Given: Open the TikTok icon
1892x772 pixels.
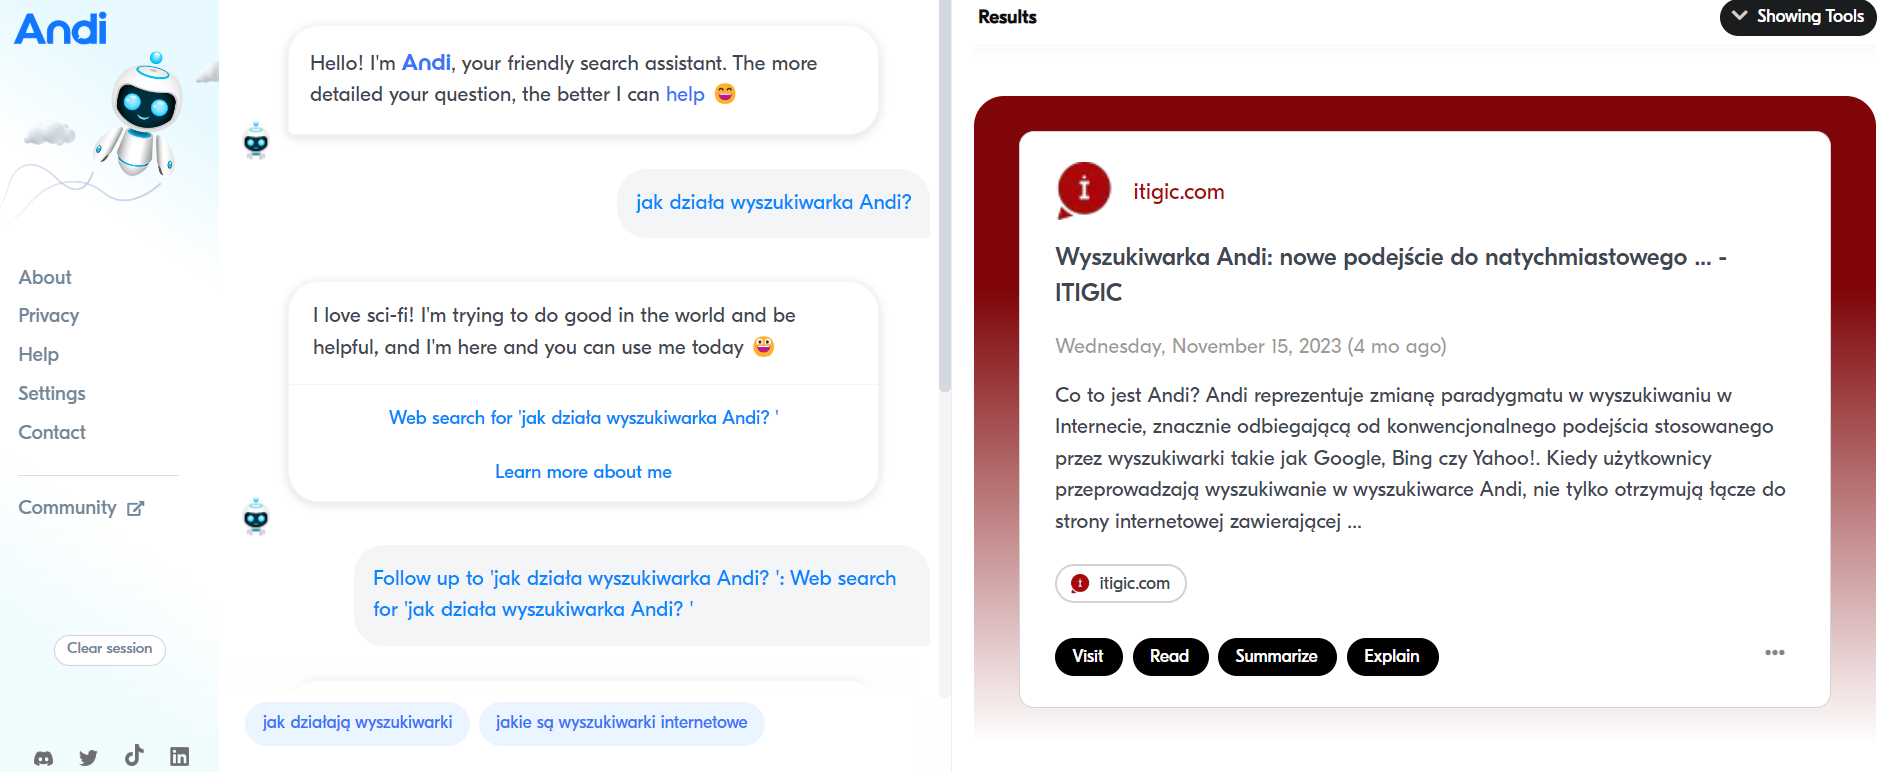Looking at the screenshot, I should (134, 756).
